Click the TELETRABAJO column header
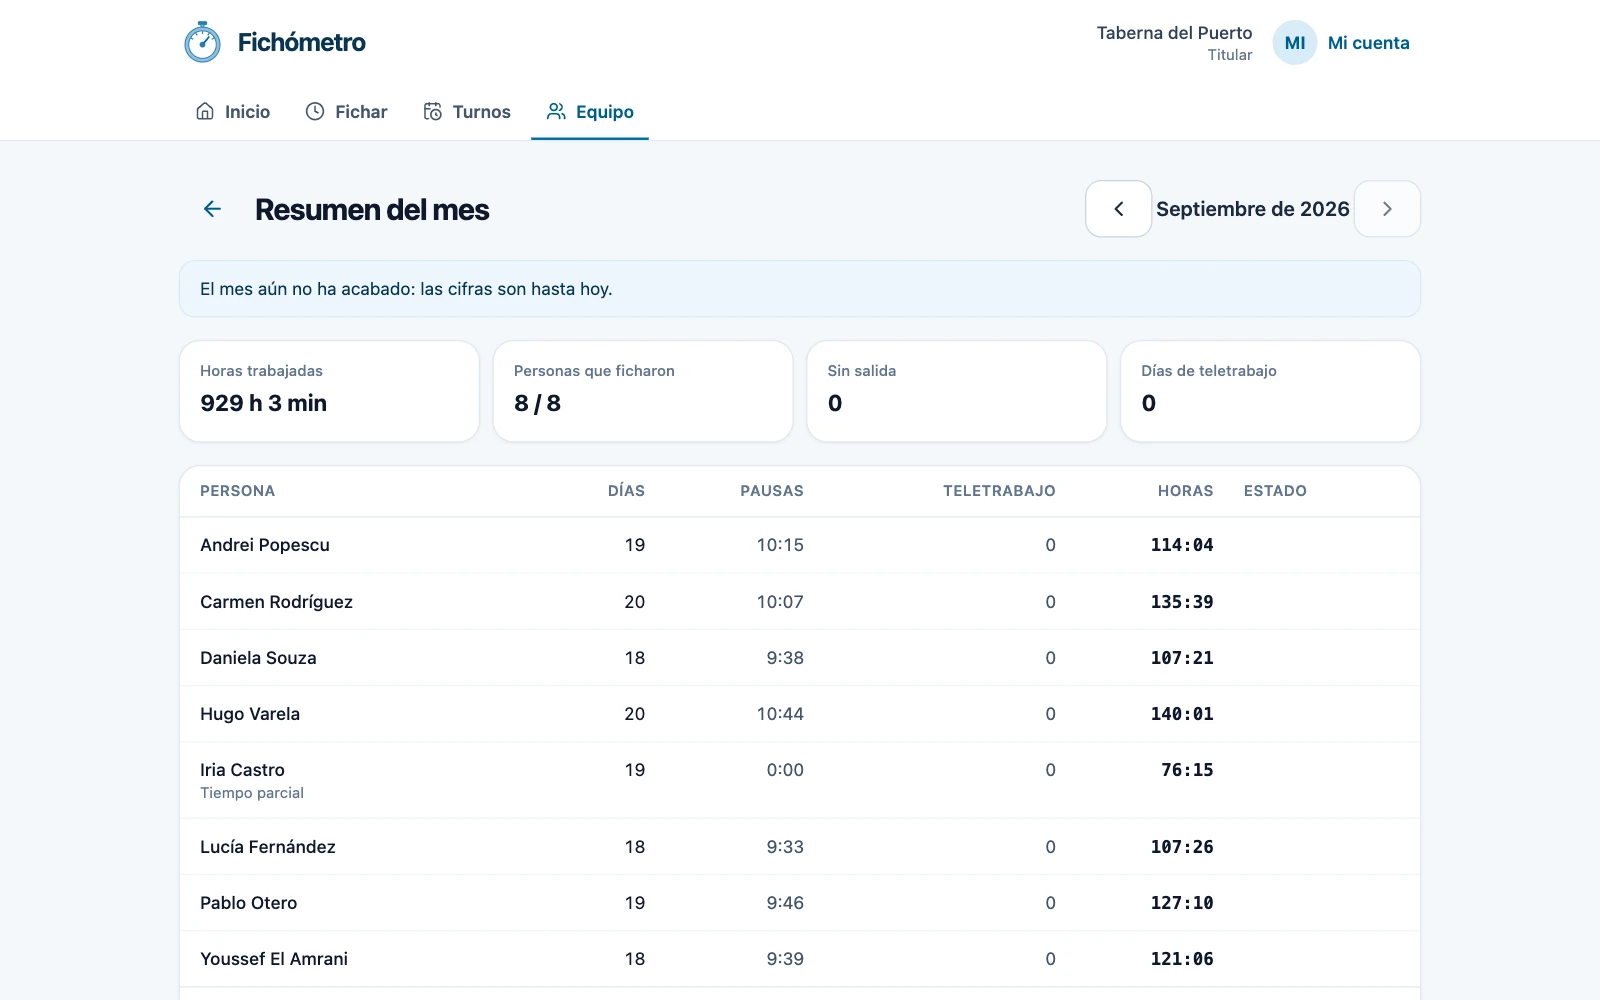 (x=999, y=491)
